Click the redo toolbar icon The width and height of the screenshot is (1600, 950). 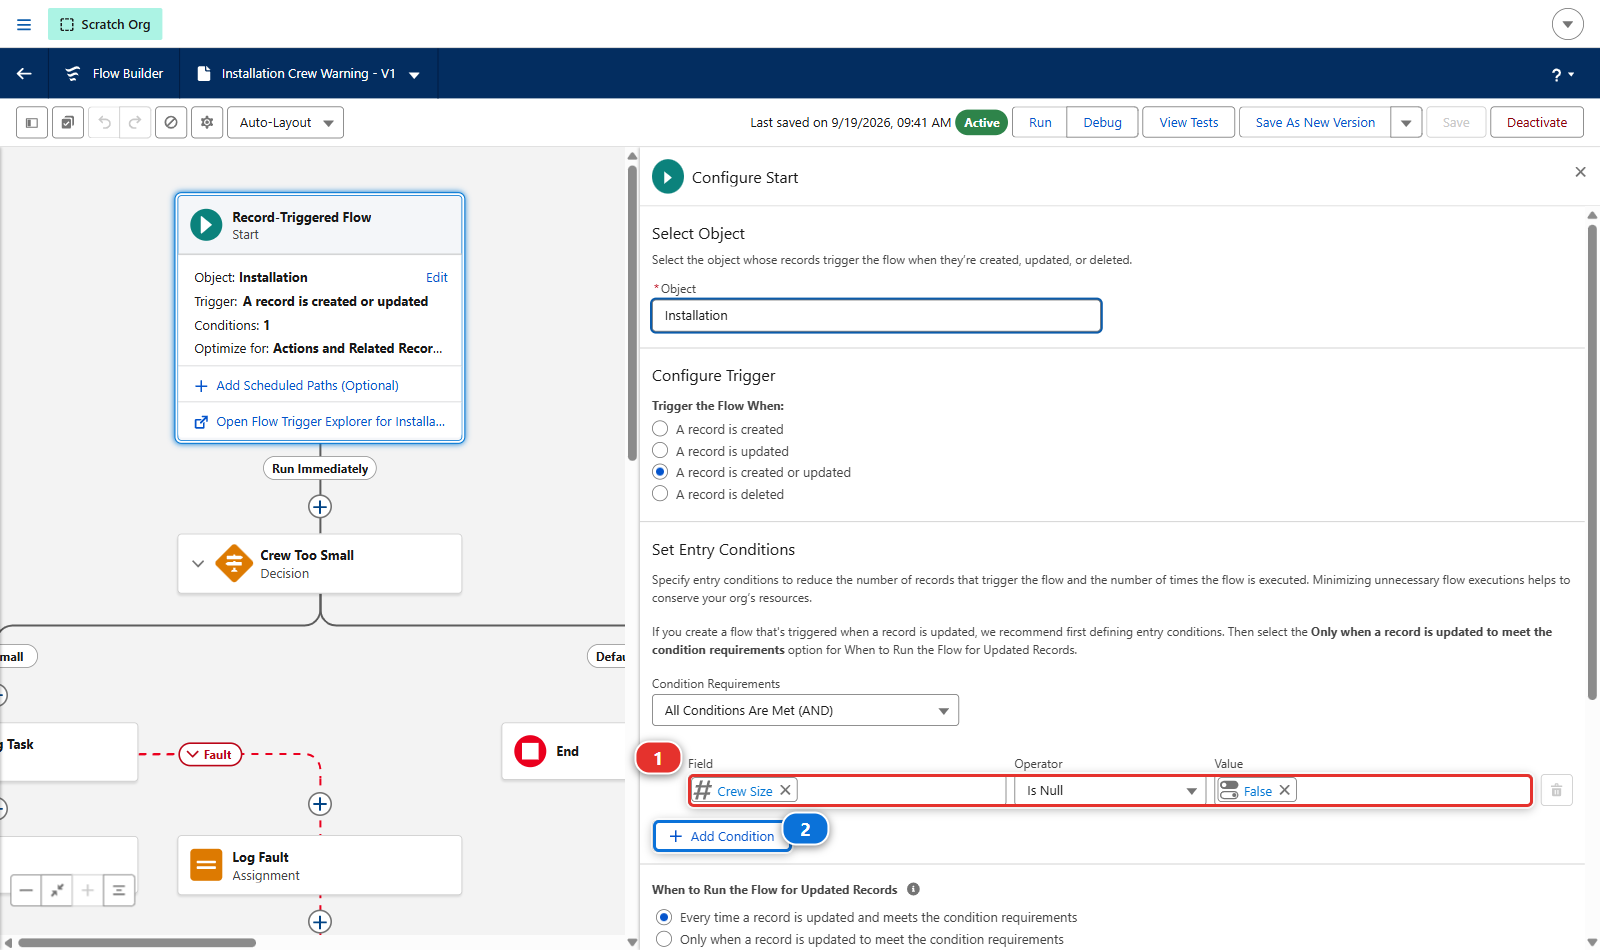click(135, 122)
